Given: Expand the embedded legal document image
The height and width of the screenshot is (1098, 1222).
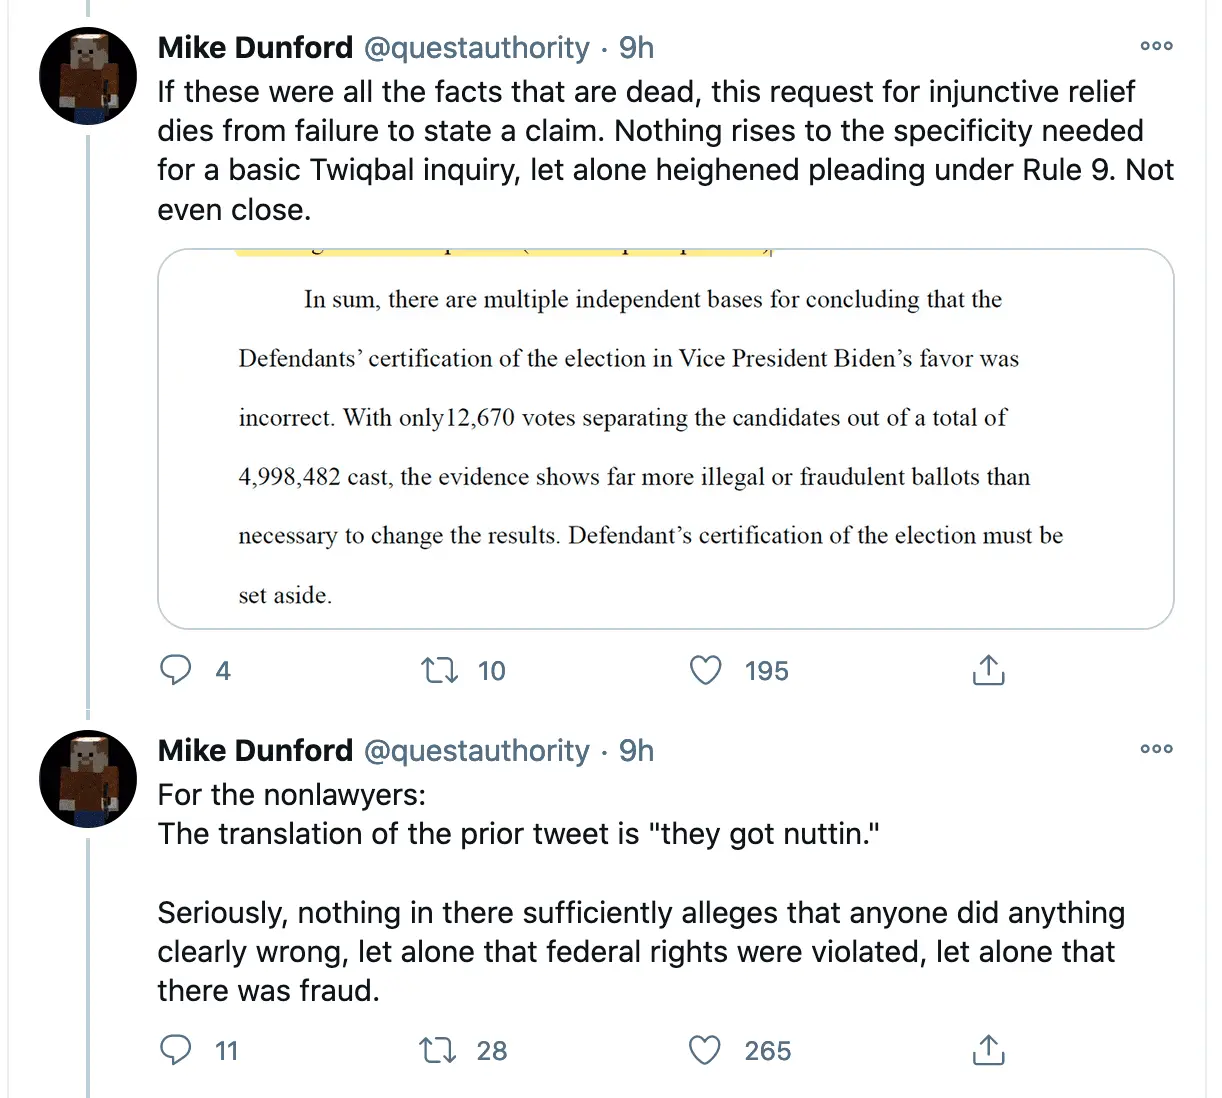Looking at the screenshot, I should pos(665,439).
